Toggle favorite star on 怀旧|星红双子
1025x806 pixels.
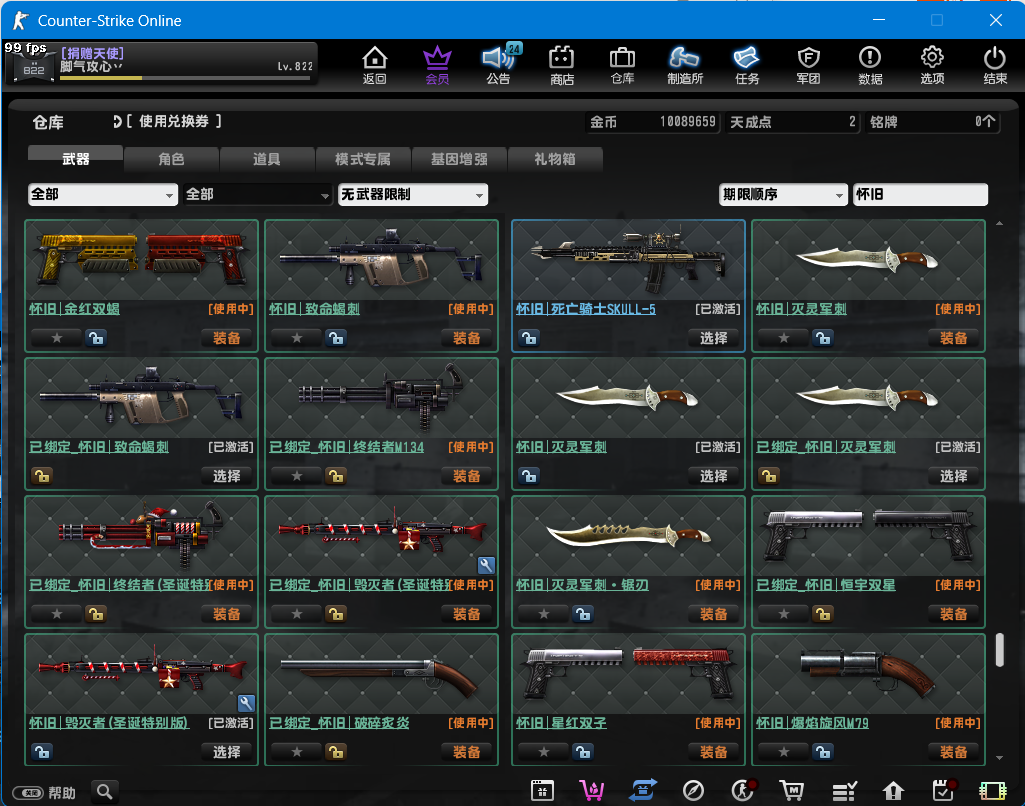(x=543, y=752)
